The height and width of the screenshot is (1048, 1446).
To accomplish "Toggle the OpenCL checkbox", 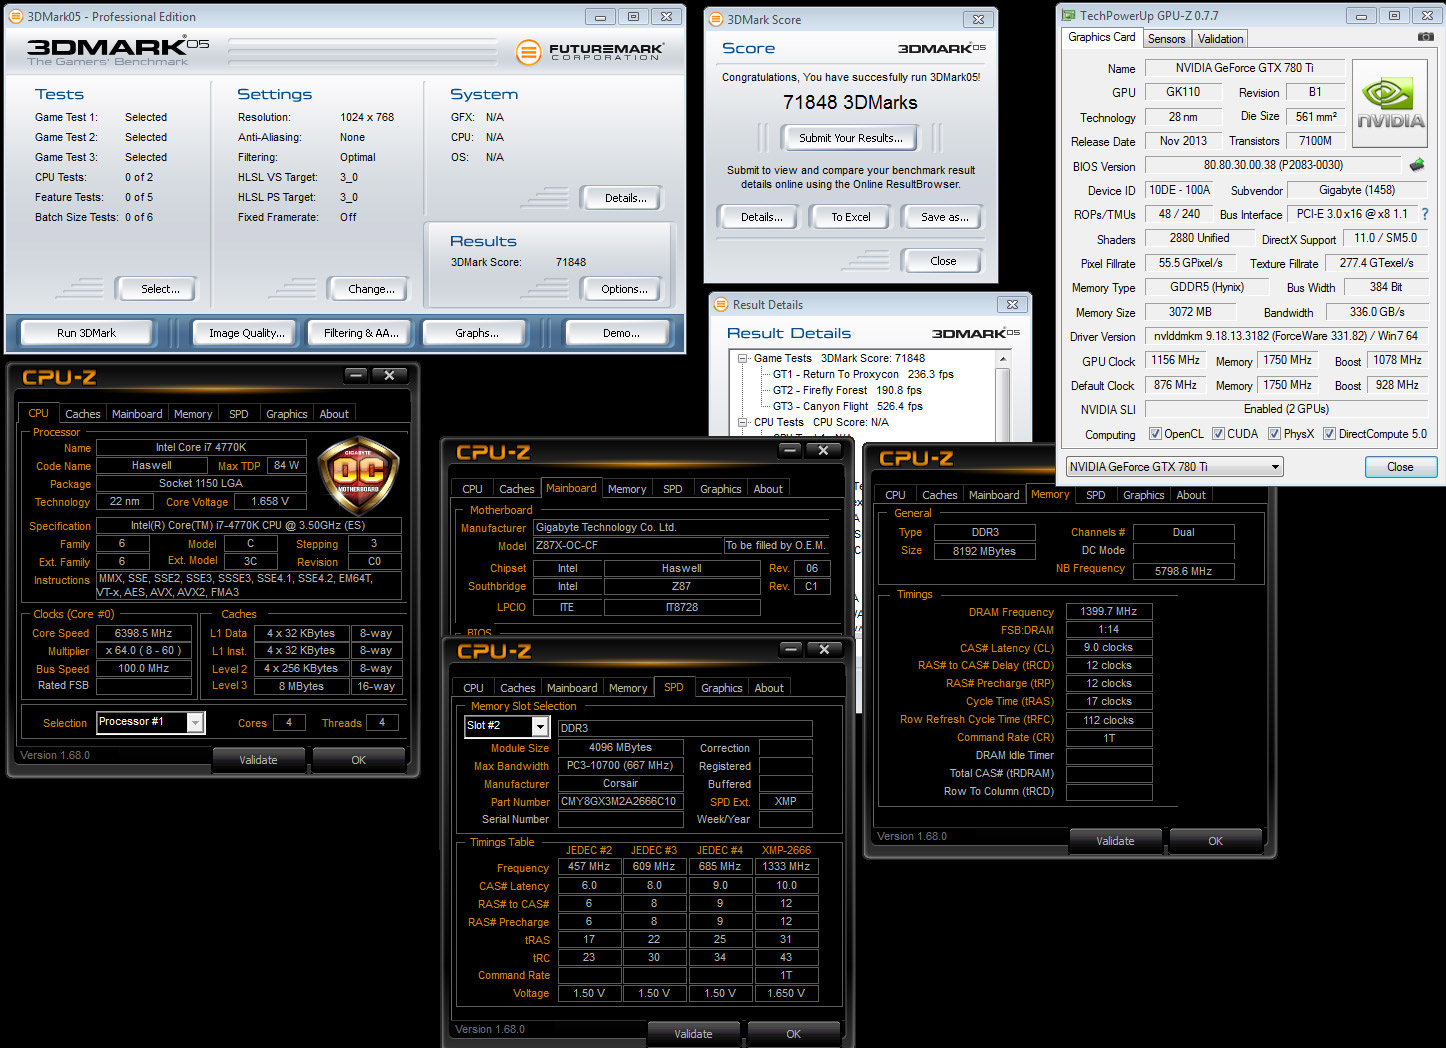I will [1155, 434].
